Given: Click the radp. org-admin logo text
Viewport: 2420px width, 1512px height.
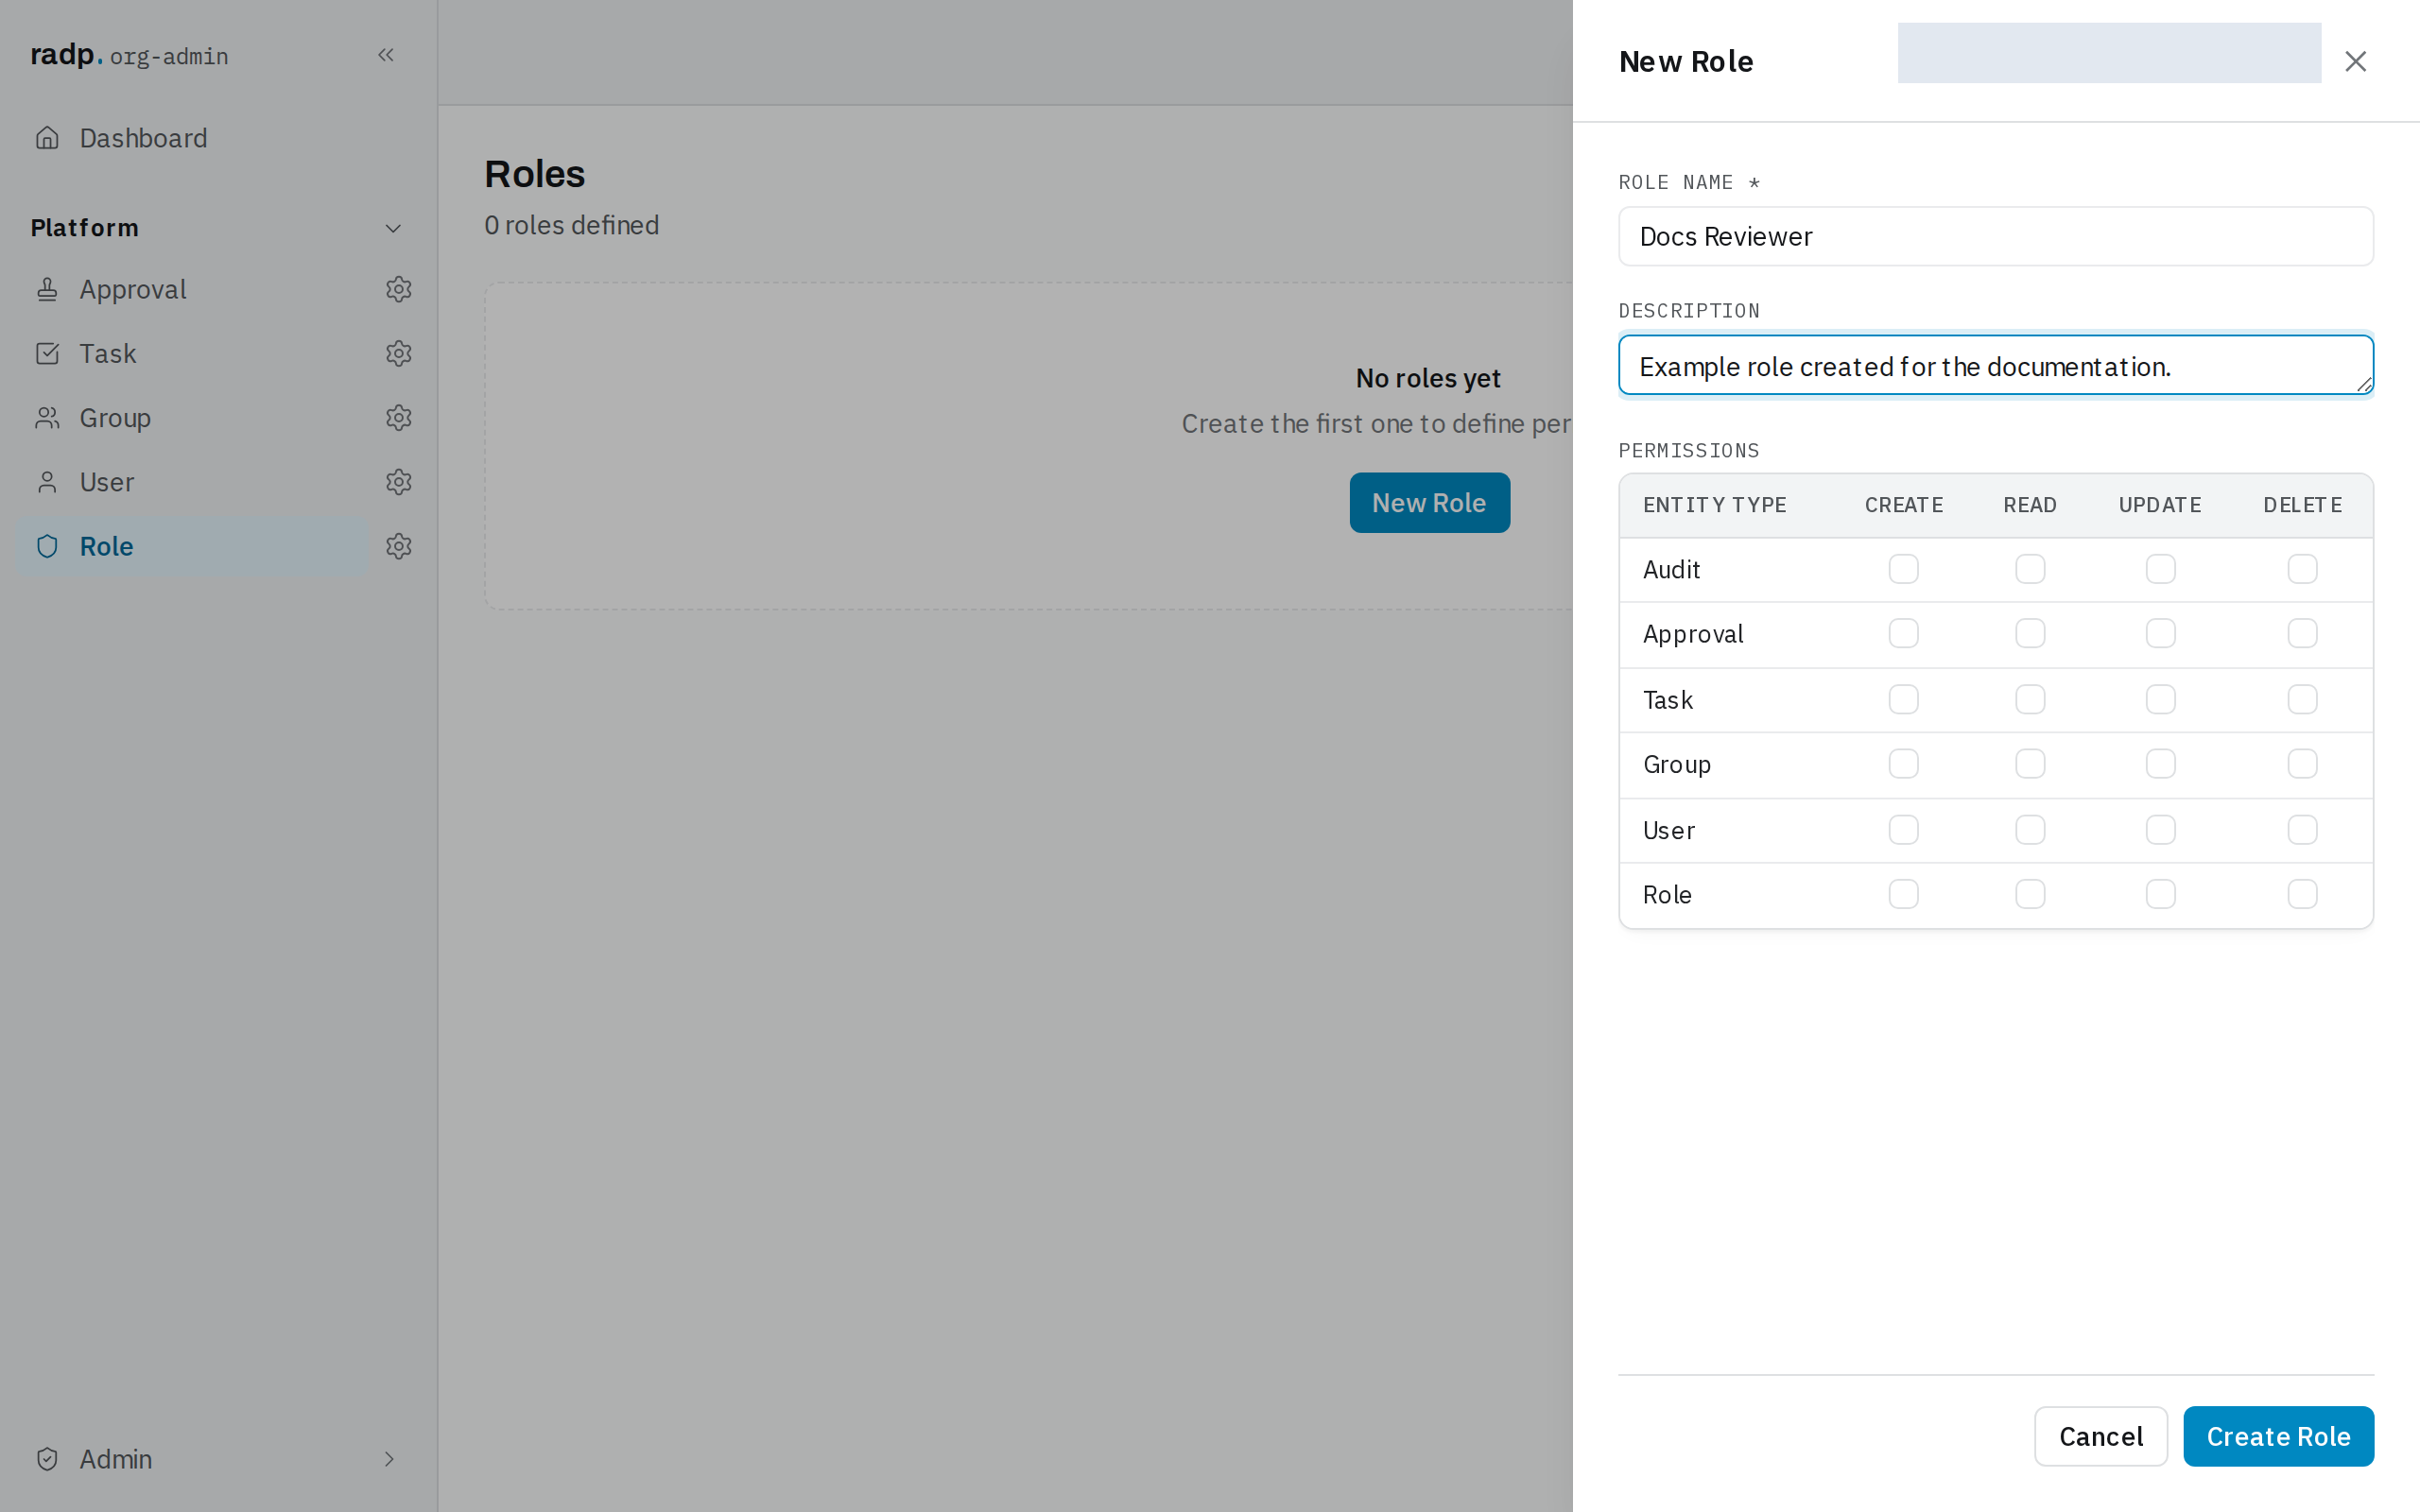Looking at the screenshot, I should tap(129, 55).
